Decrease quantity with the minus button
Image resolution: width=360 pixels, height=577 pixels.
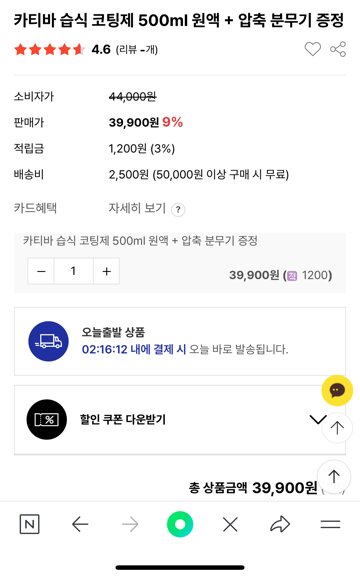(x=41, y=271)
